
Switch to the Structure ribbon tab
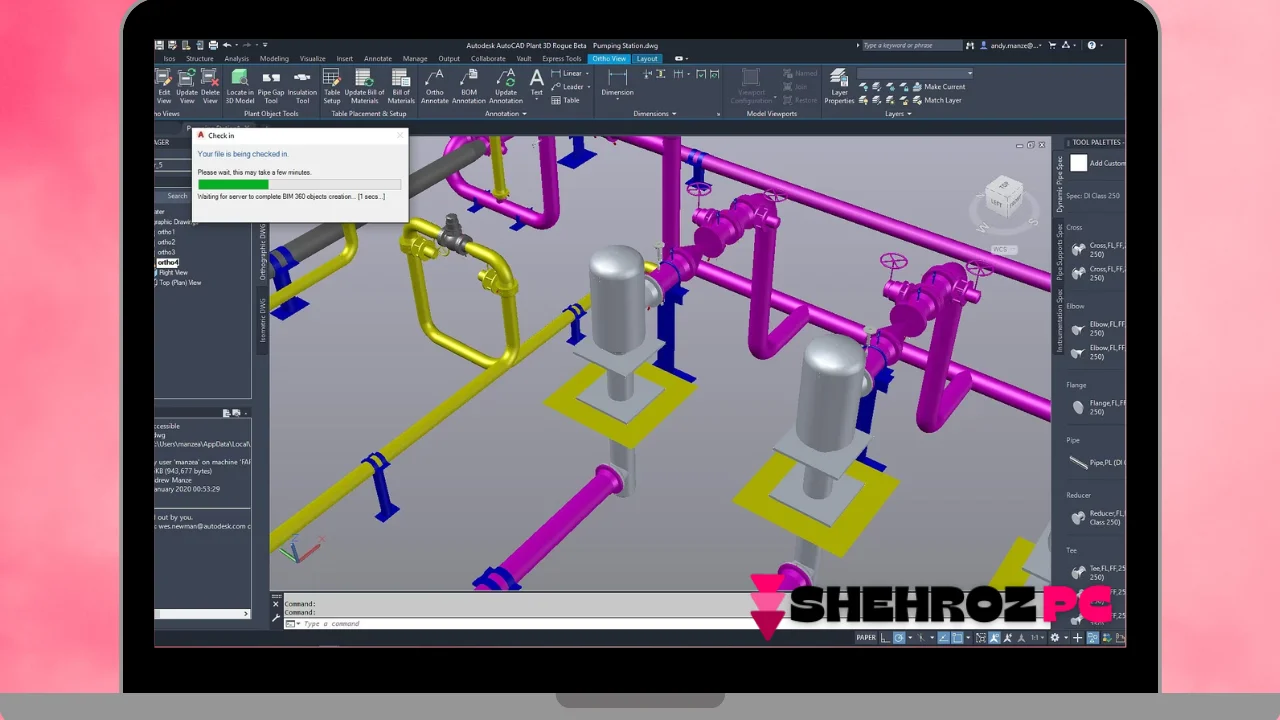point(199,59)
